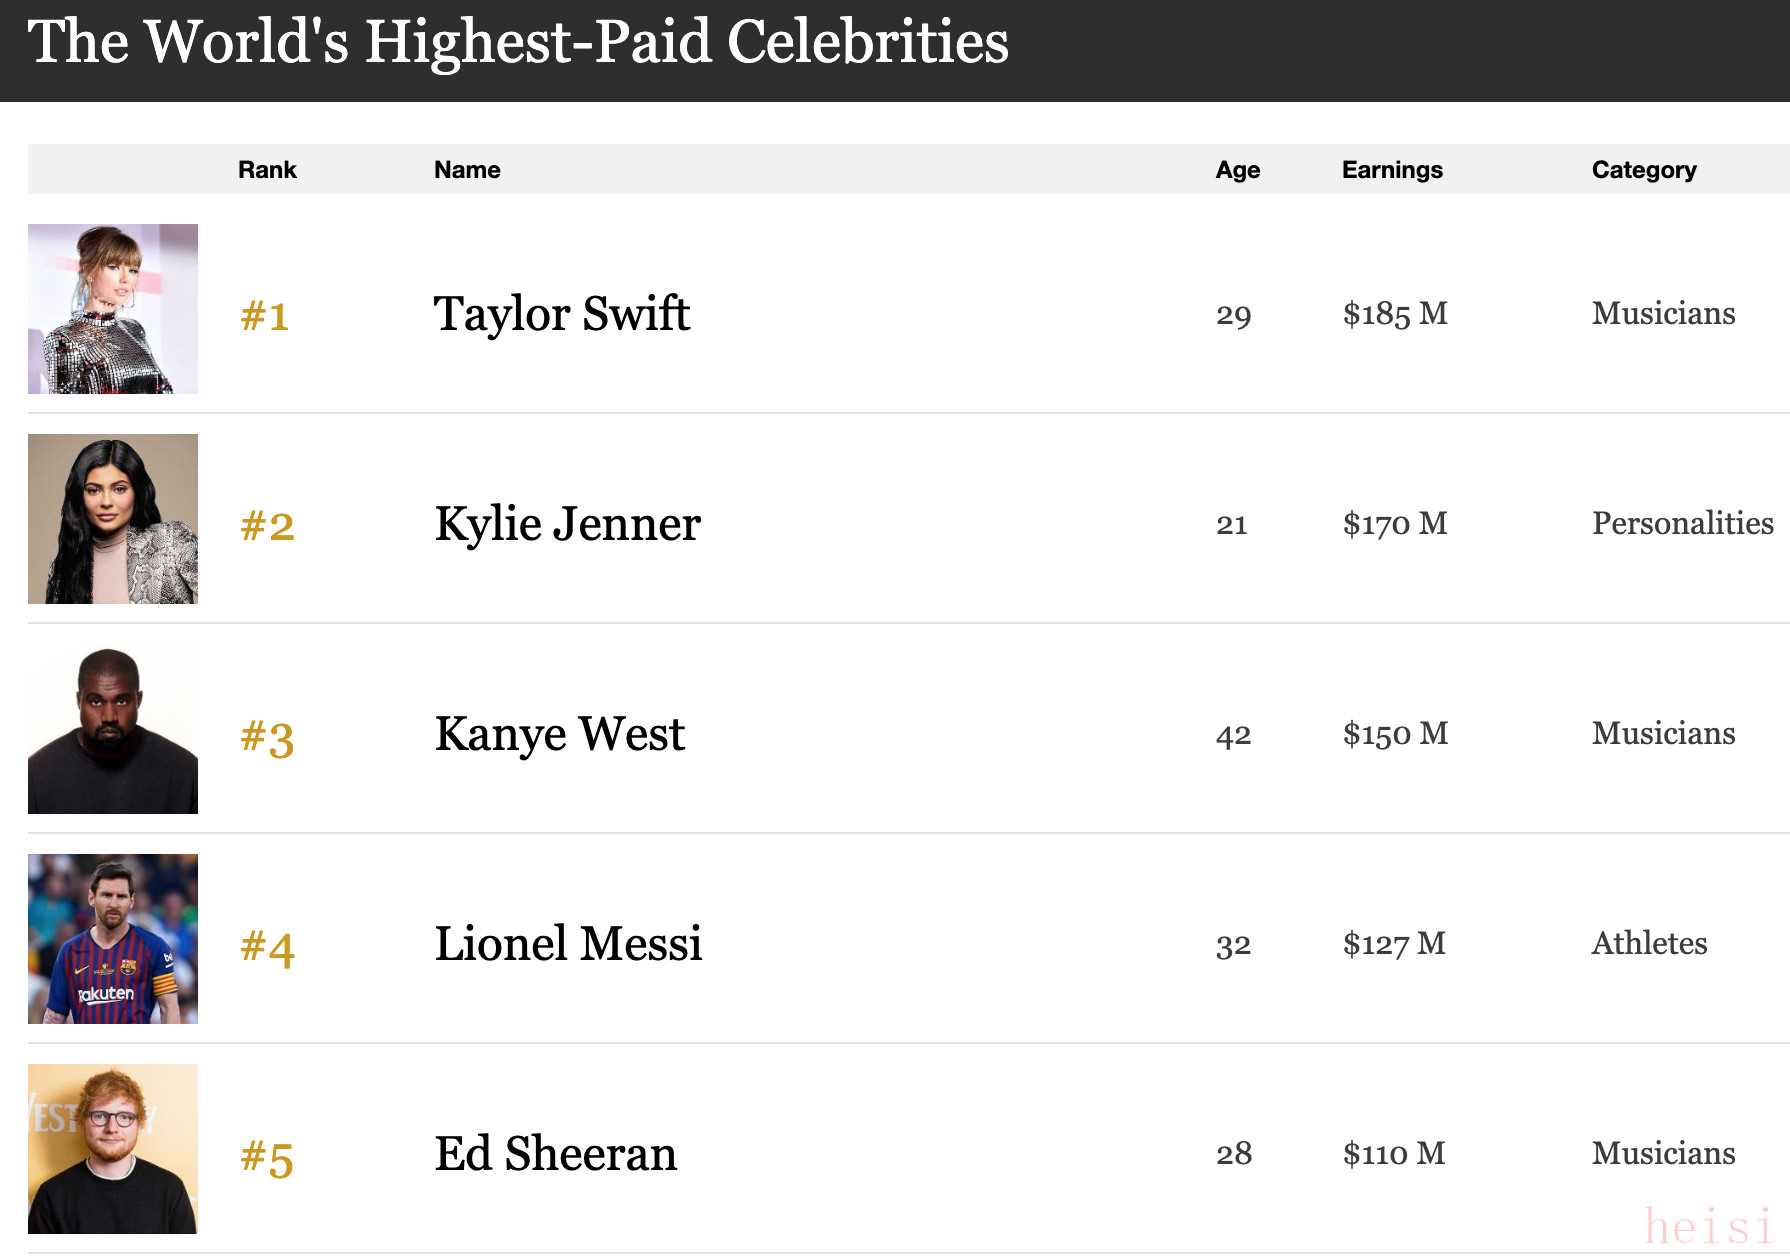
Task: Click the Category column header
Action: [1644, 170]
